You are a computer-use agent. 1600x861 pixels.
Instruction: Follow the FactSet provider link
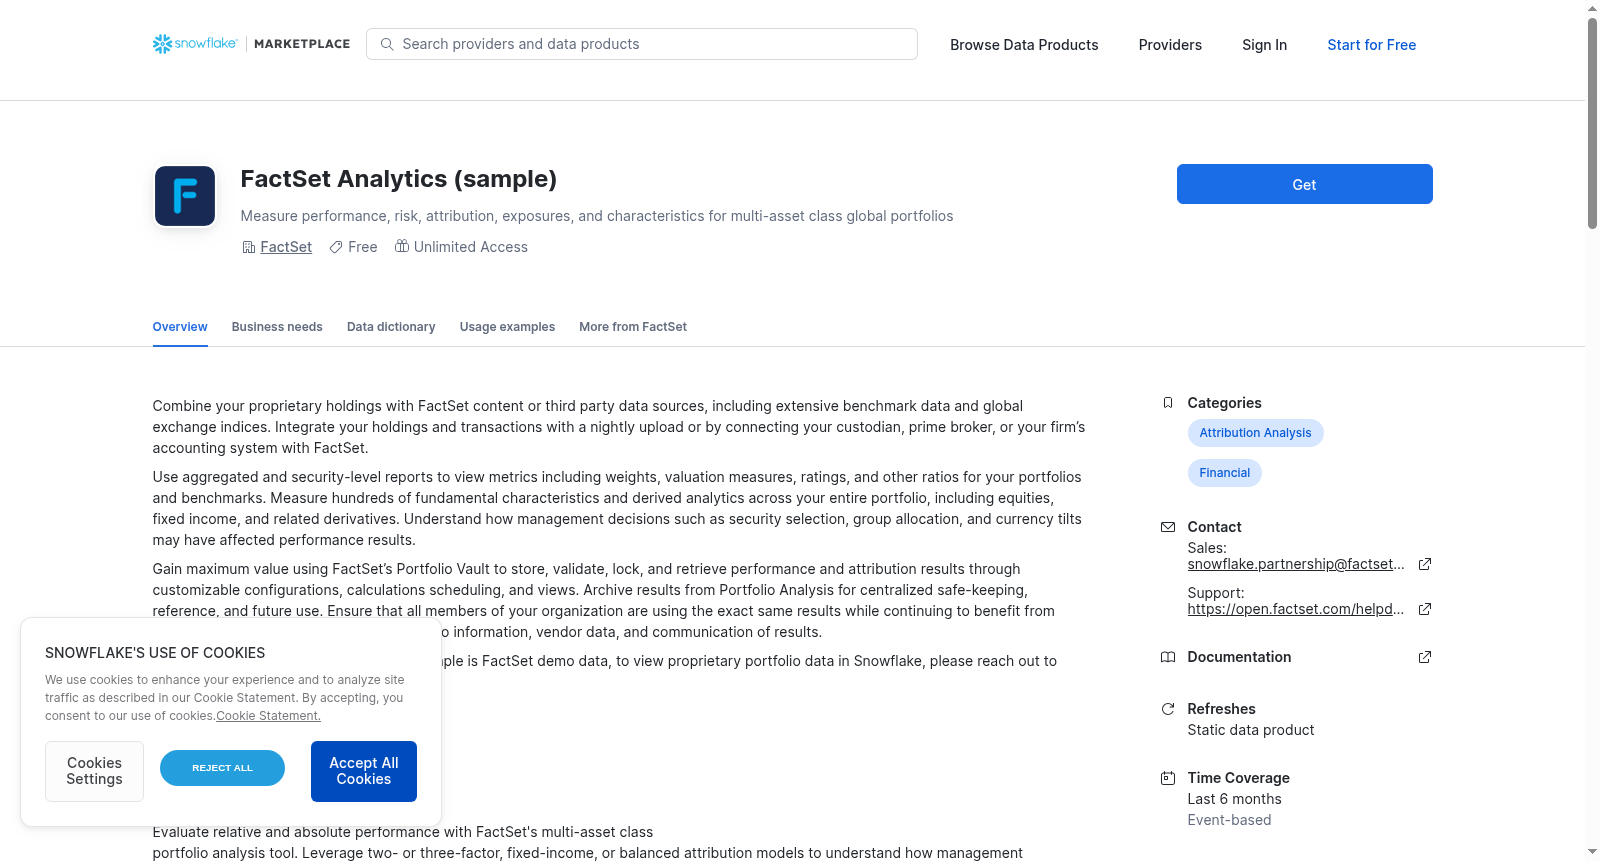pos(286,247)
